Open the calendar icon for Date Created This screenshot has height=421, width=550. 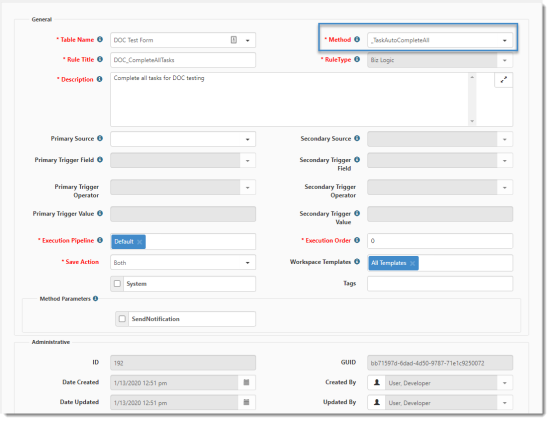pyautogui.click(x=246, y=382)
